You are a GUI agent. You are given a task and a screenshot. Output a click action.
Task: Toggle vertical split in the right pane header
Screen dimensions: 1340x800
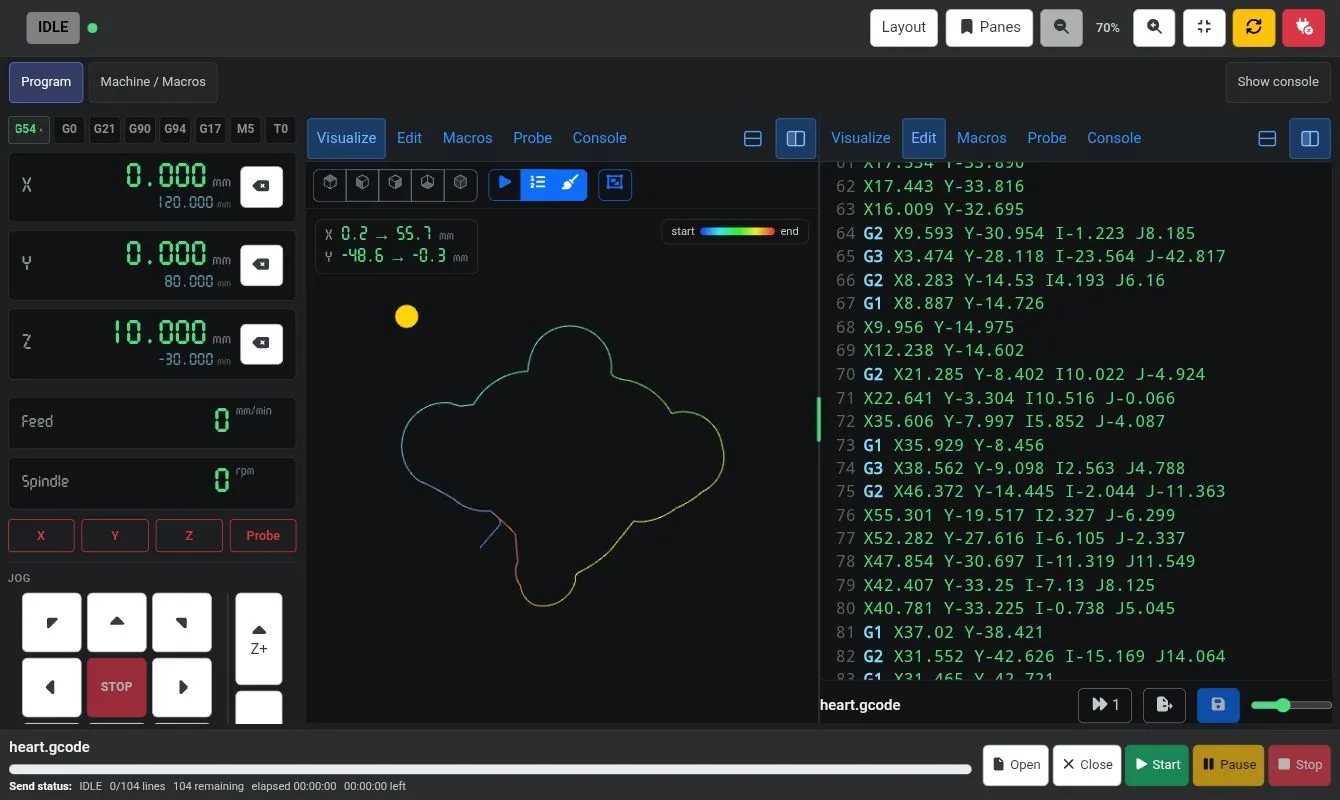pos(1310,139)
